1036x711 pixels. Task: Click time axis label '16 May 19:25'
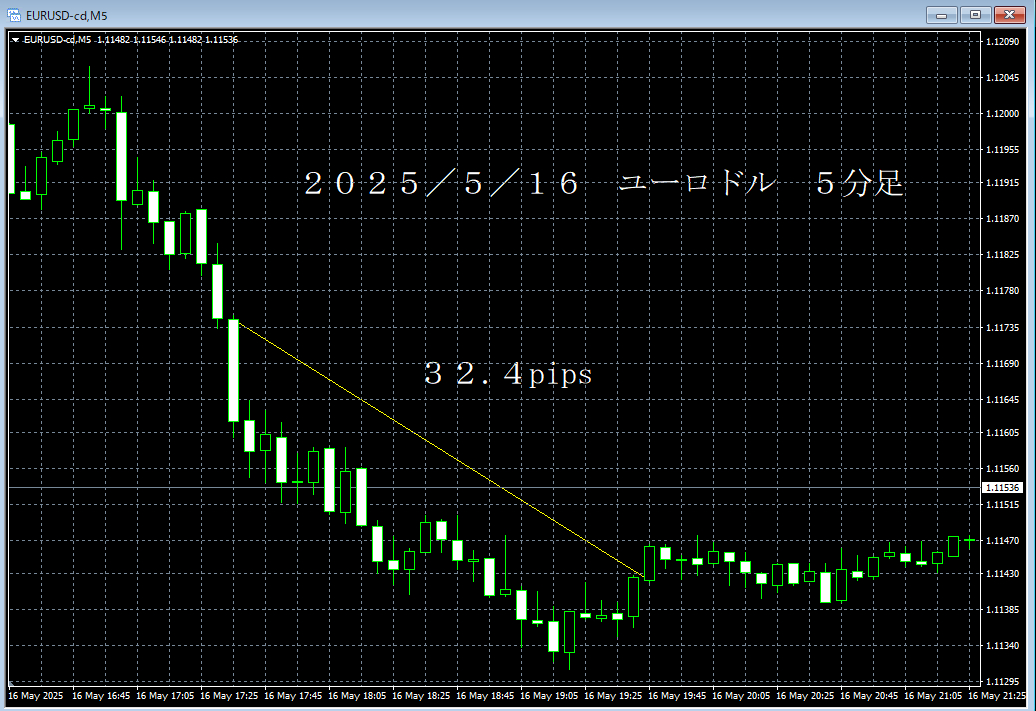[x=614, y=696]
